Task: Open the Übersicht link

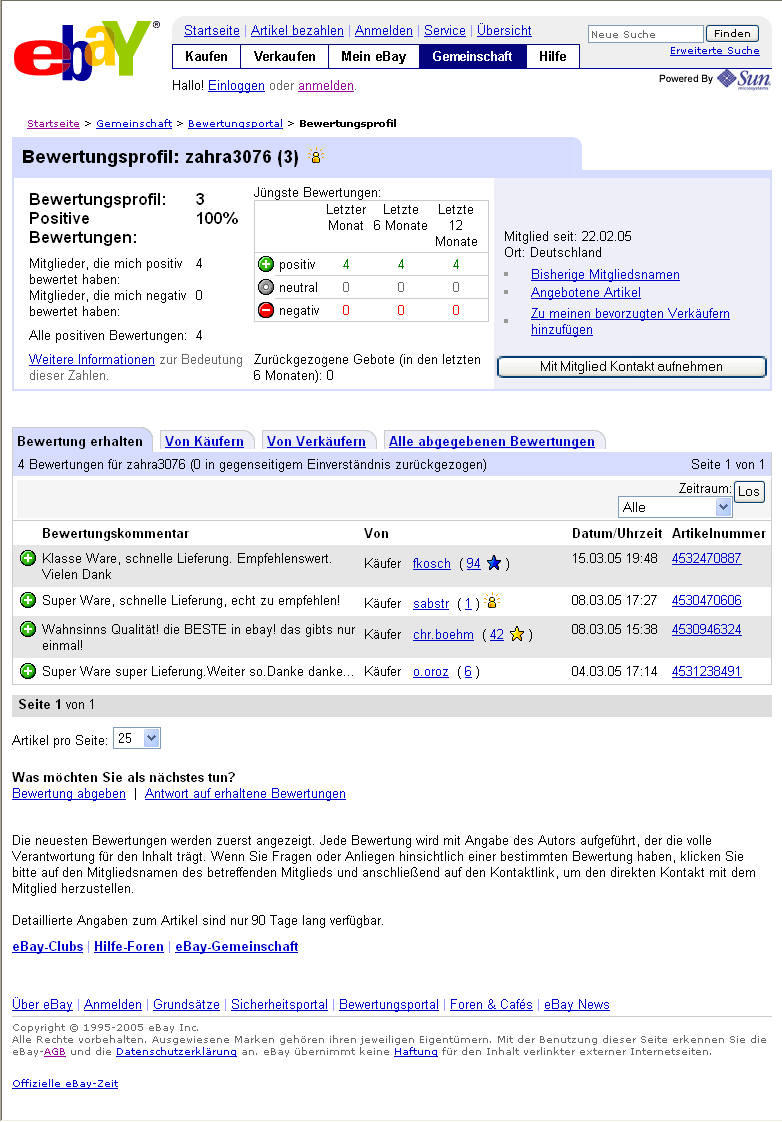Action: tap(504, 31)
